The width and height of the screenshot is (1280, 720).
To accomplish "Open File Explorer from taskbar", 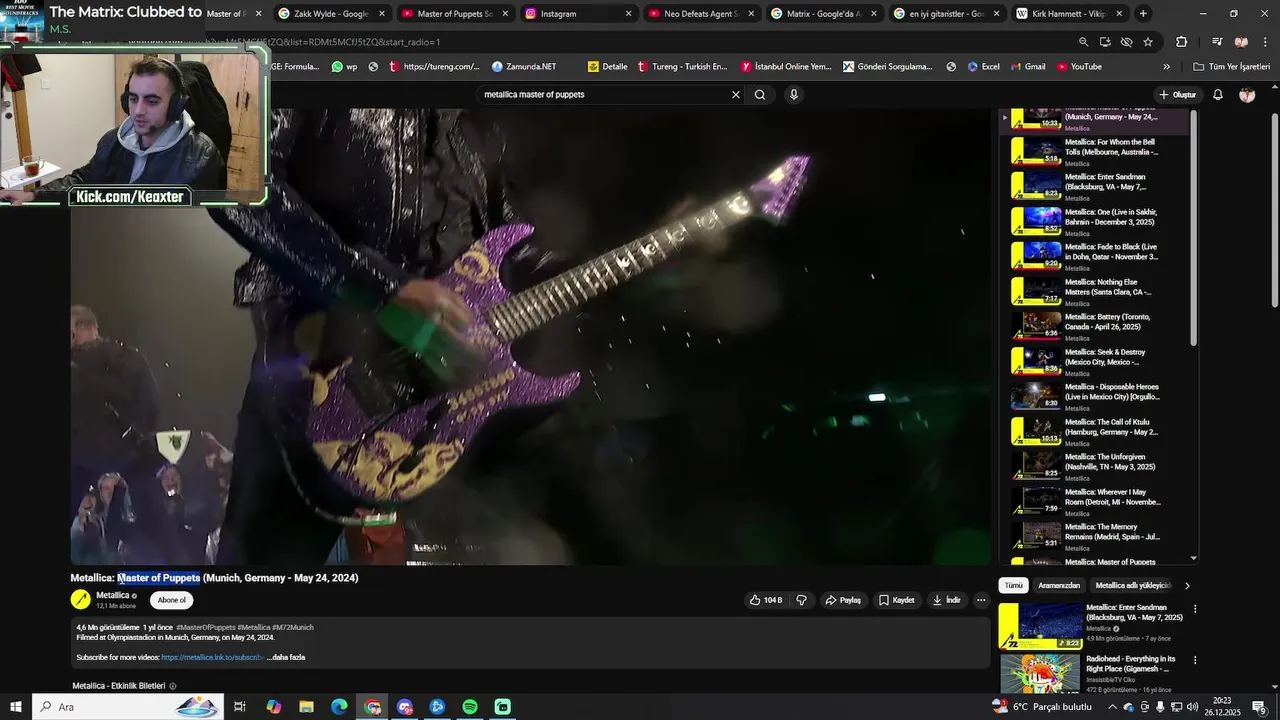I will [x=306, y=707].
